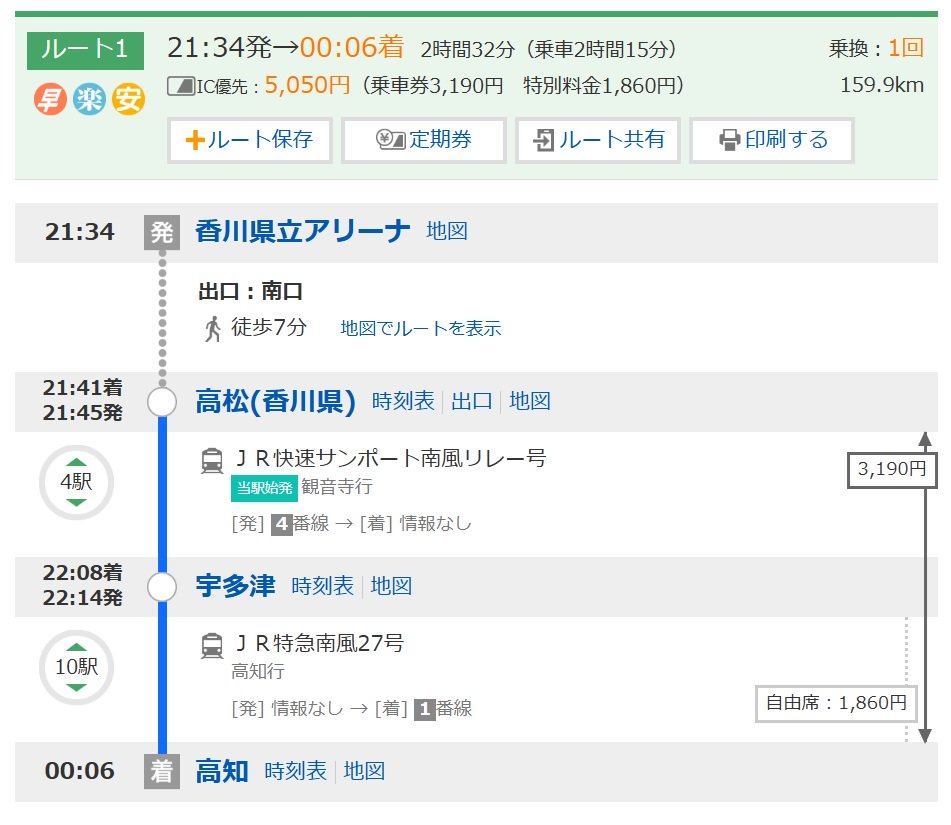The width and height of the screenshot is (951, 825).
Task: Click the yellow 安 (cheapest) badge icon
Action: pos(129,99)
